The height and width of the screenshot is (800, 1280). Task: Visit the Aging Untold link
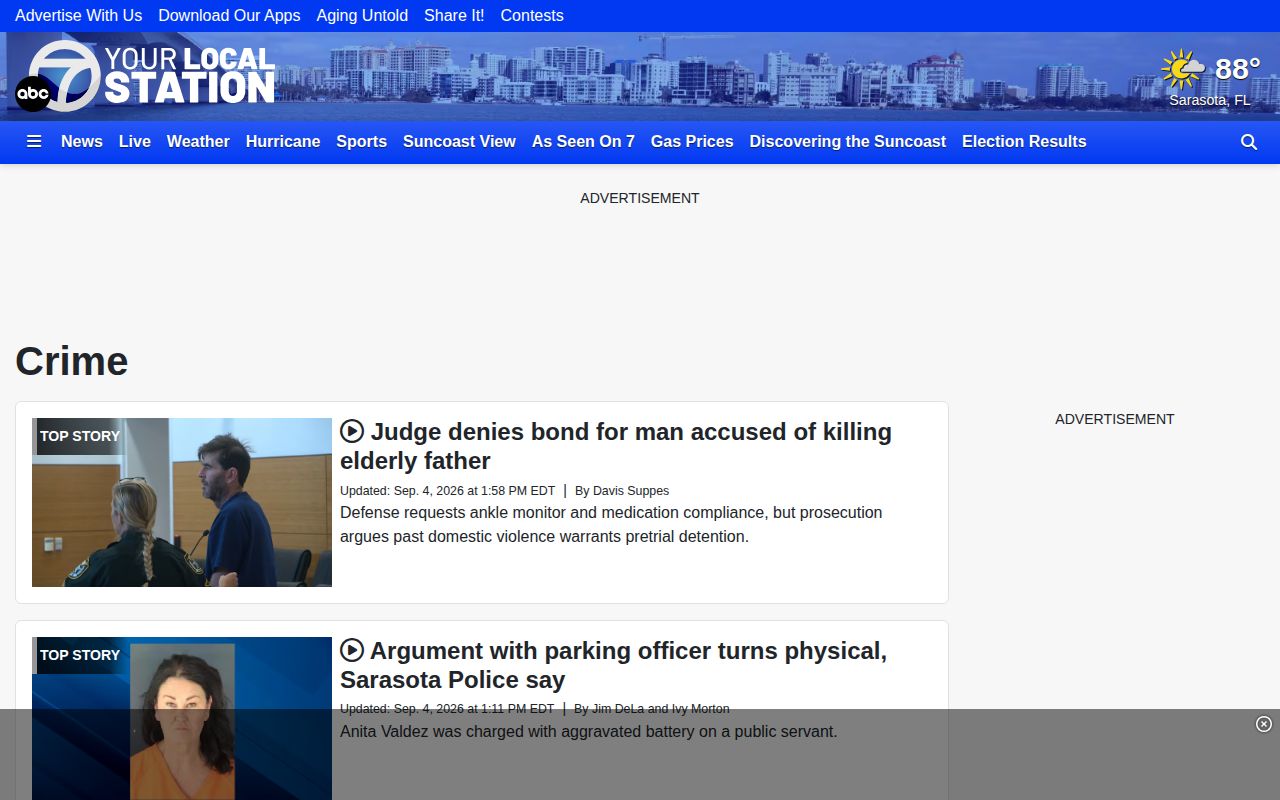coord(362,15)
